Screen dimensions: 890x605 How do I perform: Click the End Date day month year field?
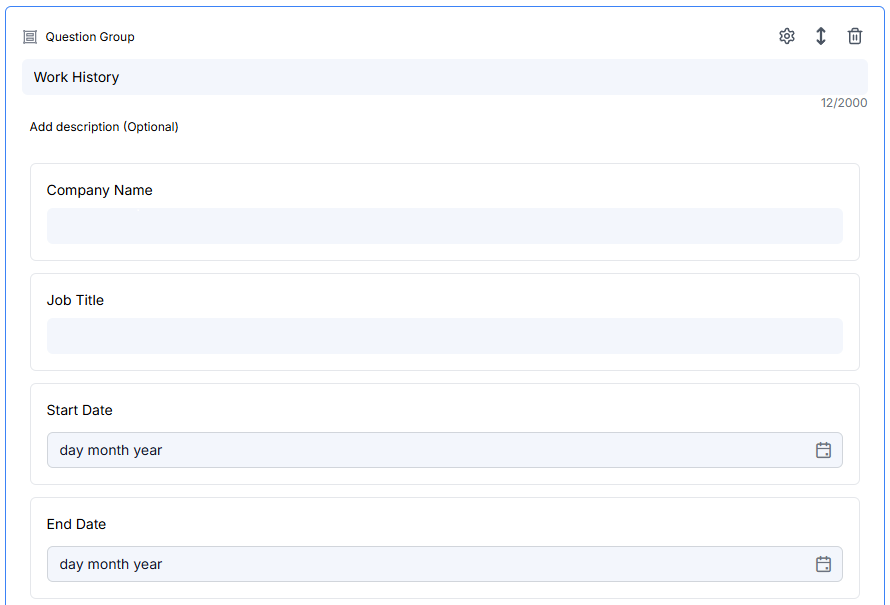click(x=400, y=564)
